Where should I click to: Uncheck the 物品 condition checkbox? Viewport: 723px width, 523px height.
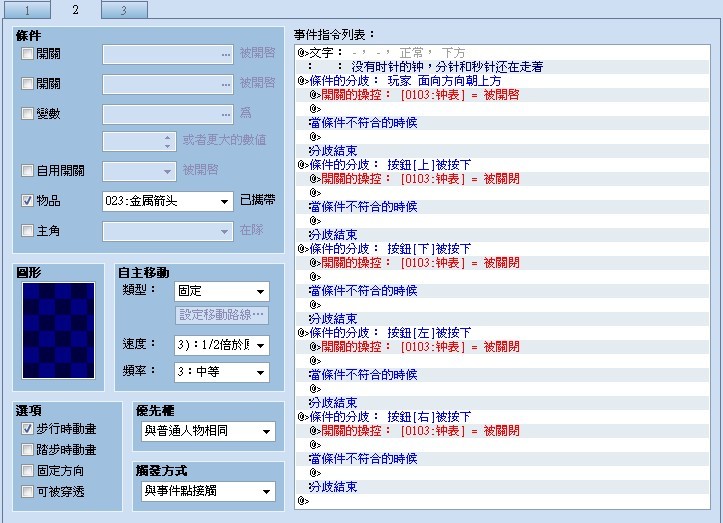pos(27,201)
